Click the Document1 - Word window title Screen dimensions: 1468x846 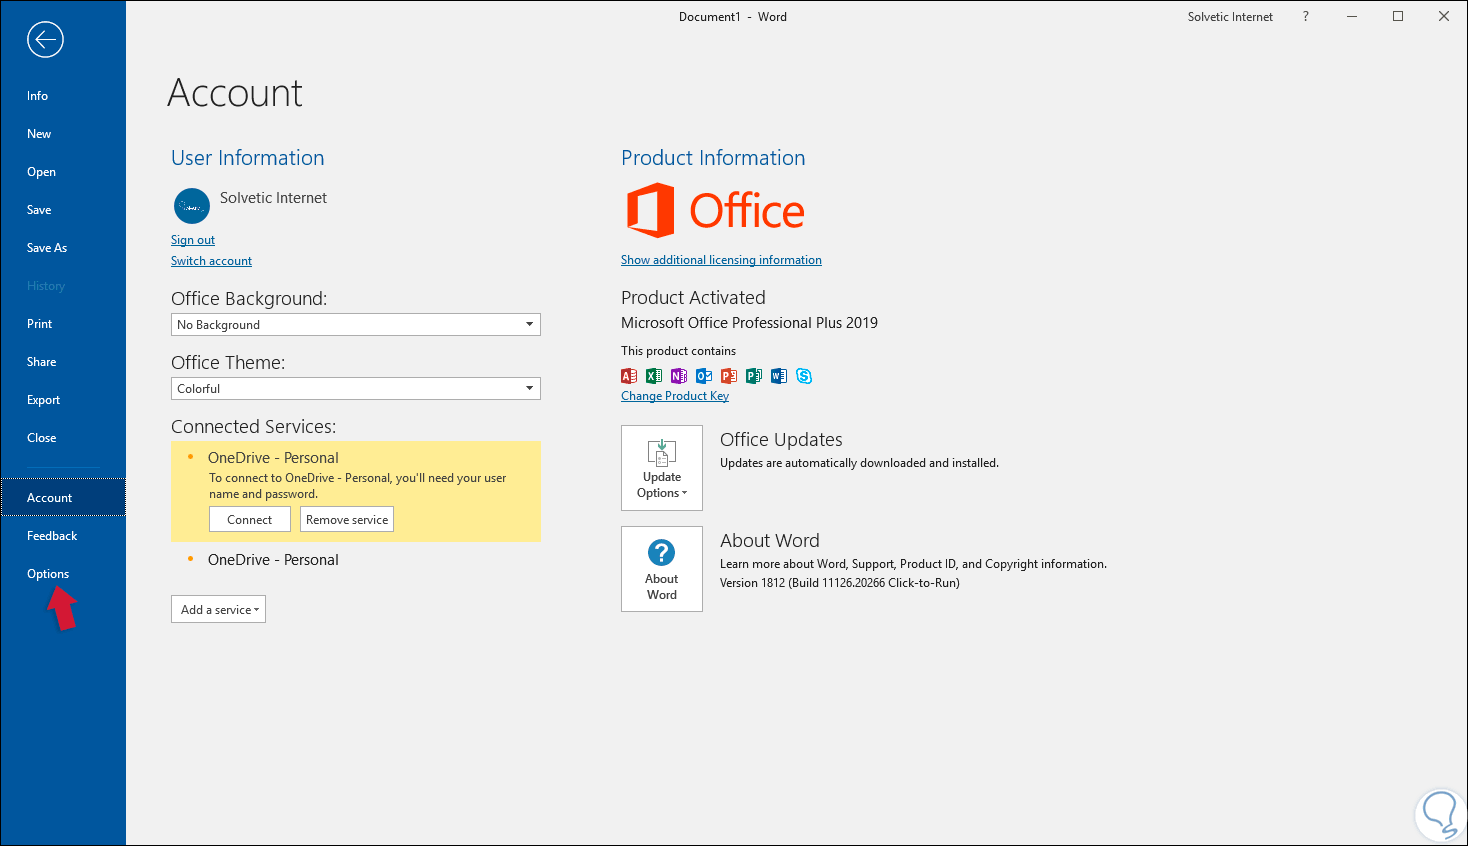tap(733, 17)
